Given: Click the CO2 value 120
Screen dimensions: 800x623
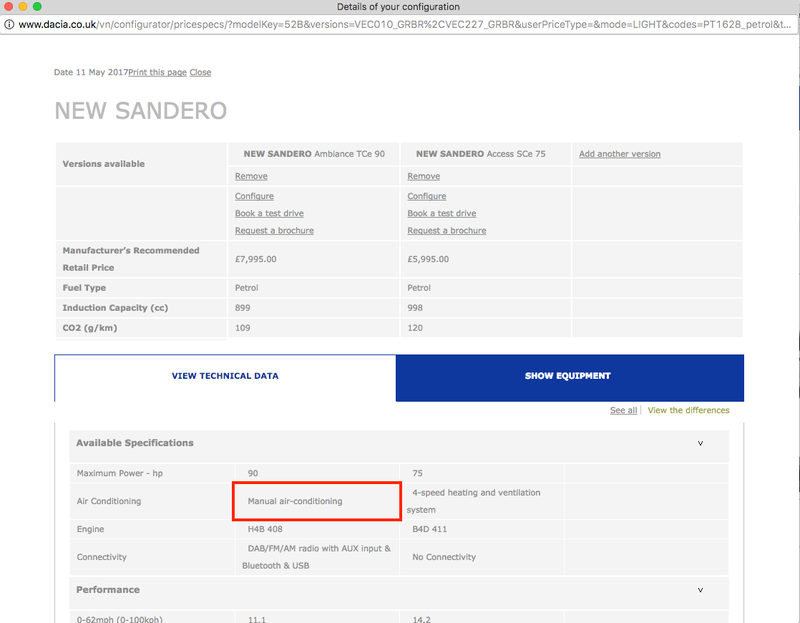Looking at the screenshot, I should tap(415, 328).
